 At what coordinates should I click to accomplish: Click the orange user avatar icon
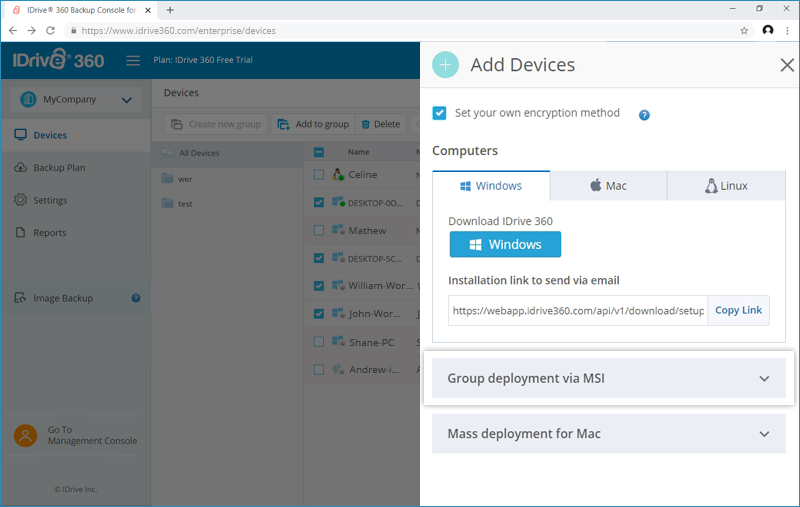26,436
